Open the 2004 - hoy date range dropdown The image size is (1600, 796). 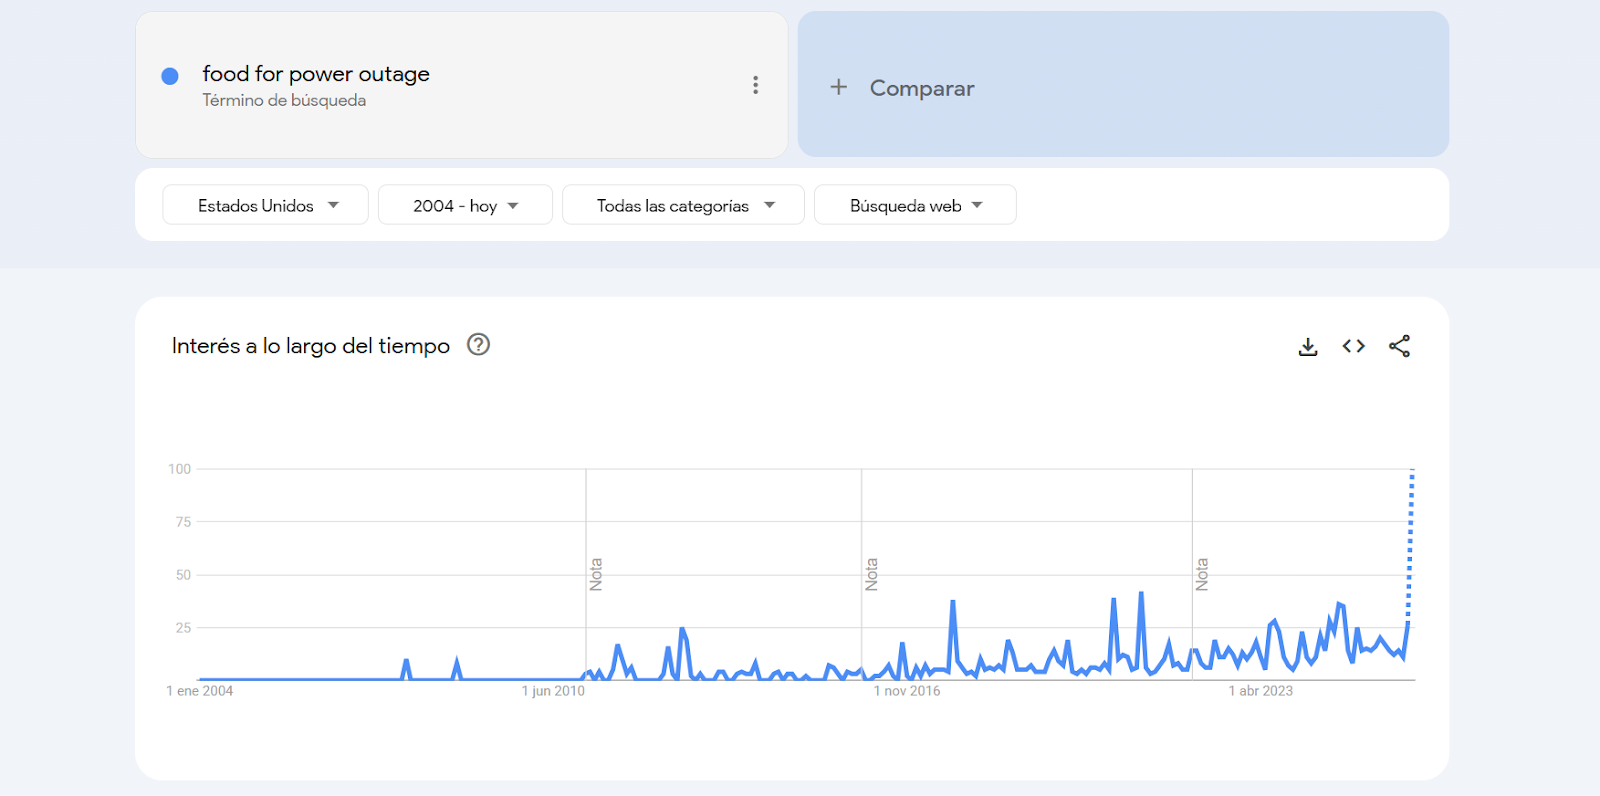tap(465, 205)
